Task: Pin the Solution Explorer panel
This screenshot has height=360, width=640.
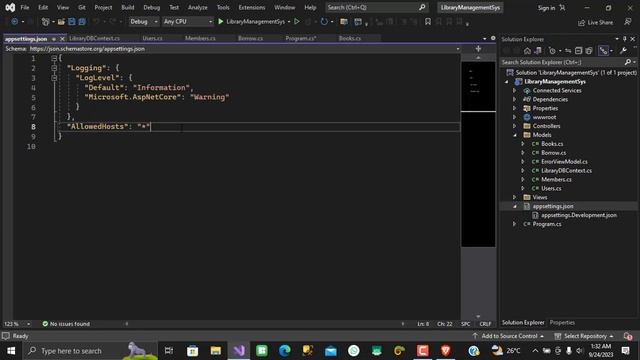Action: click(624, 39)
